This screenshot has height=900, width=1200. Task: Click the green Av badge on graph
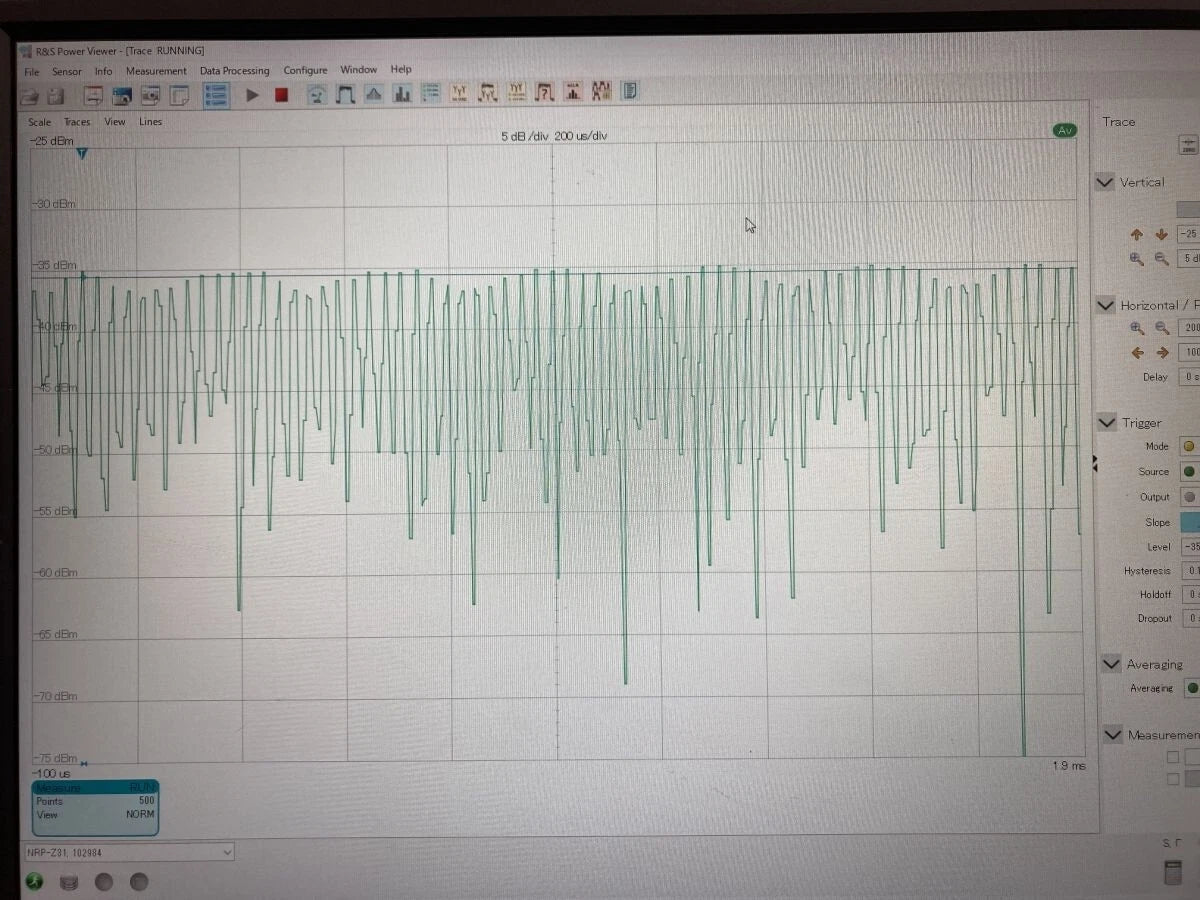(x=1065, y=131)
